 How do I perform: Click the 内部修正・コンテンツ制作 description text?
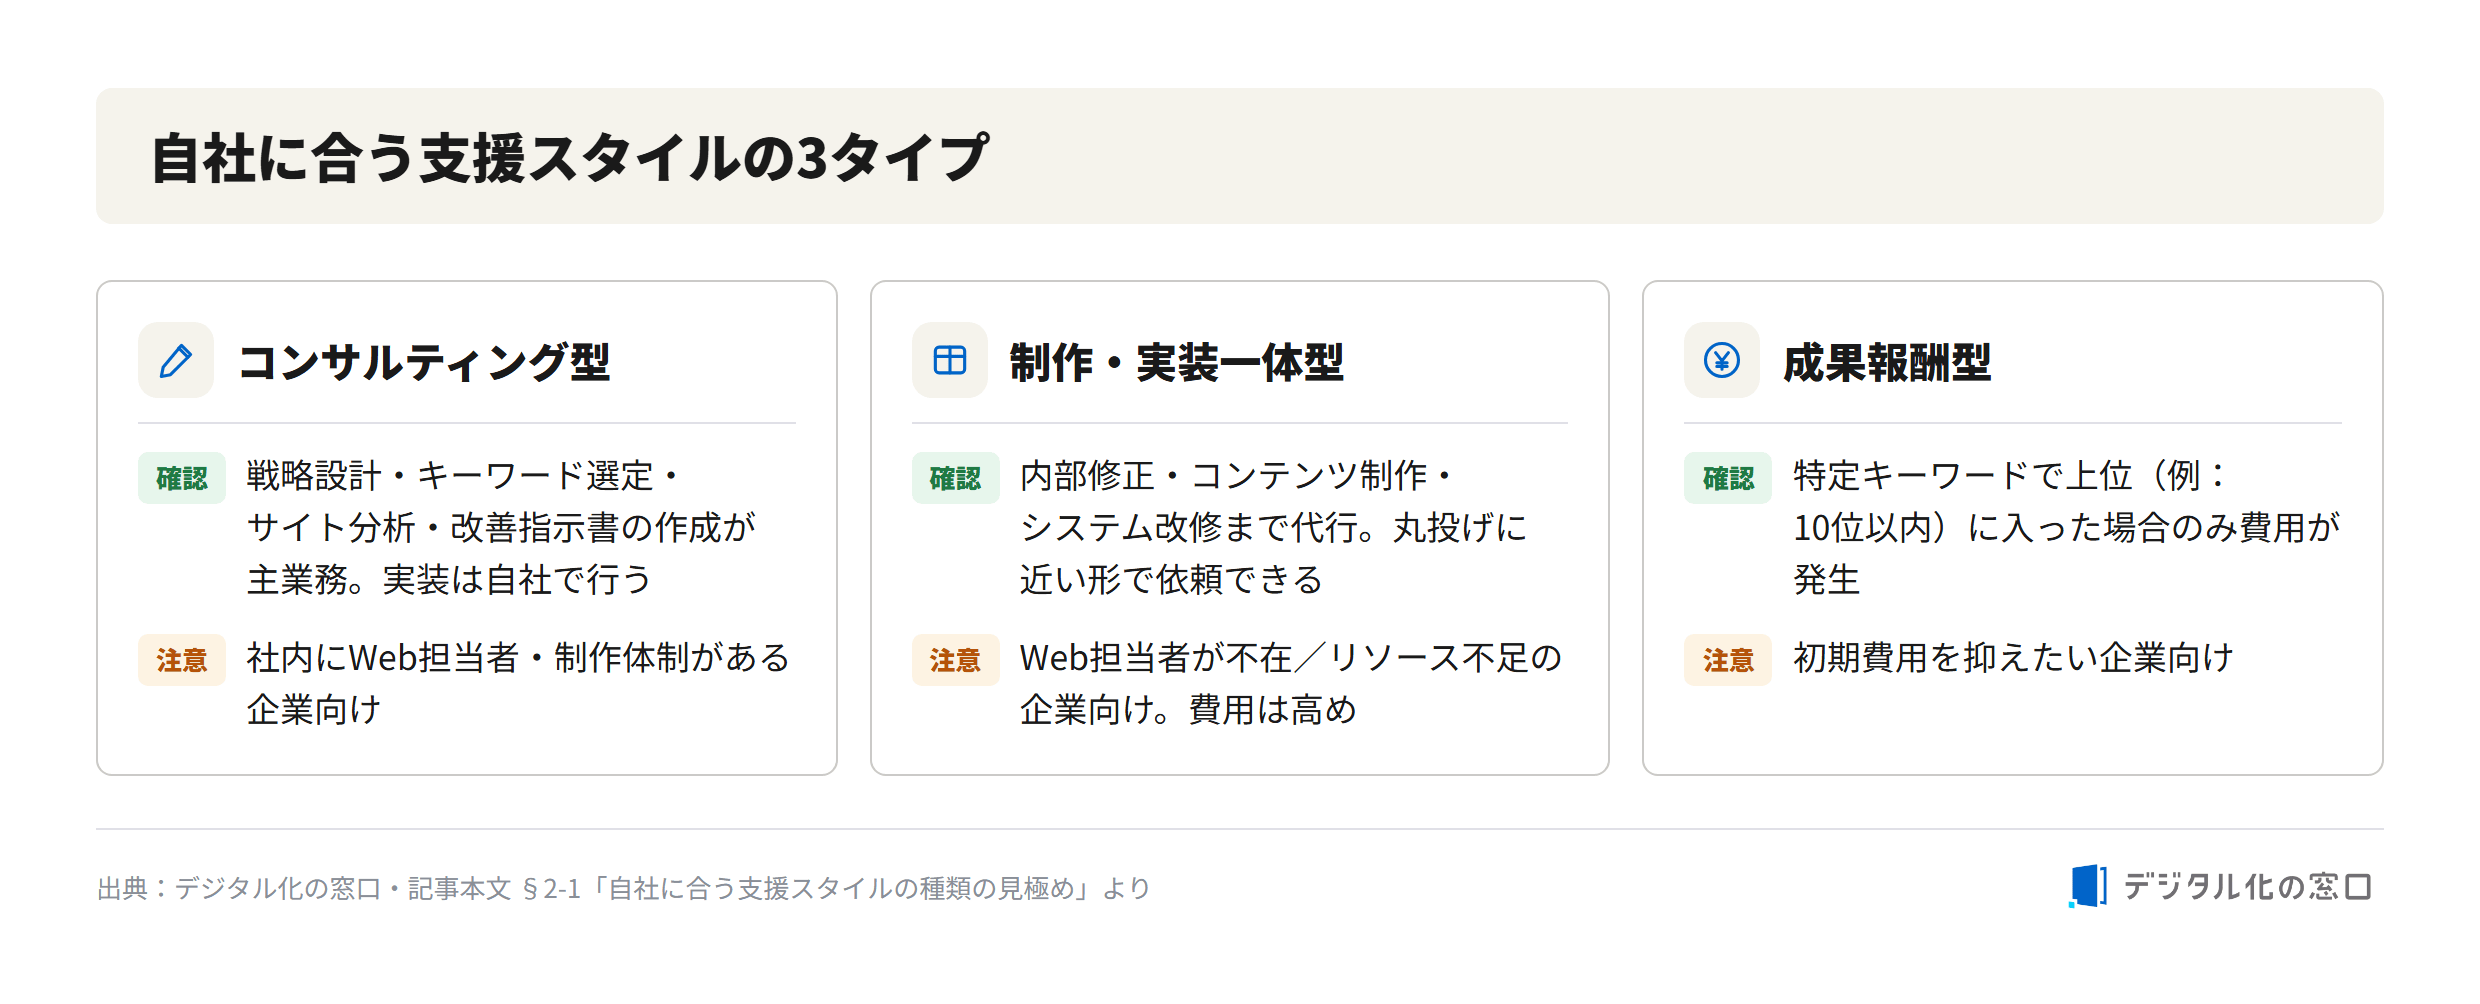(1273, 527)
